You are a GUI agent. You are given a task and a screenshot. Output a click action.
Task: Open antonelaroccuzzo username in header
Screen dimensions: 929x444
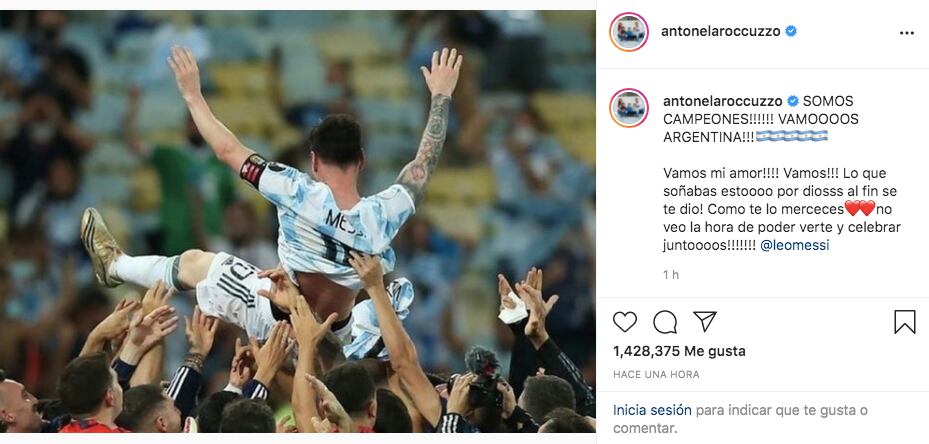pos(720,31)
